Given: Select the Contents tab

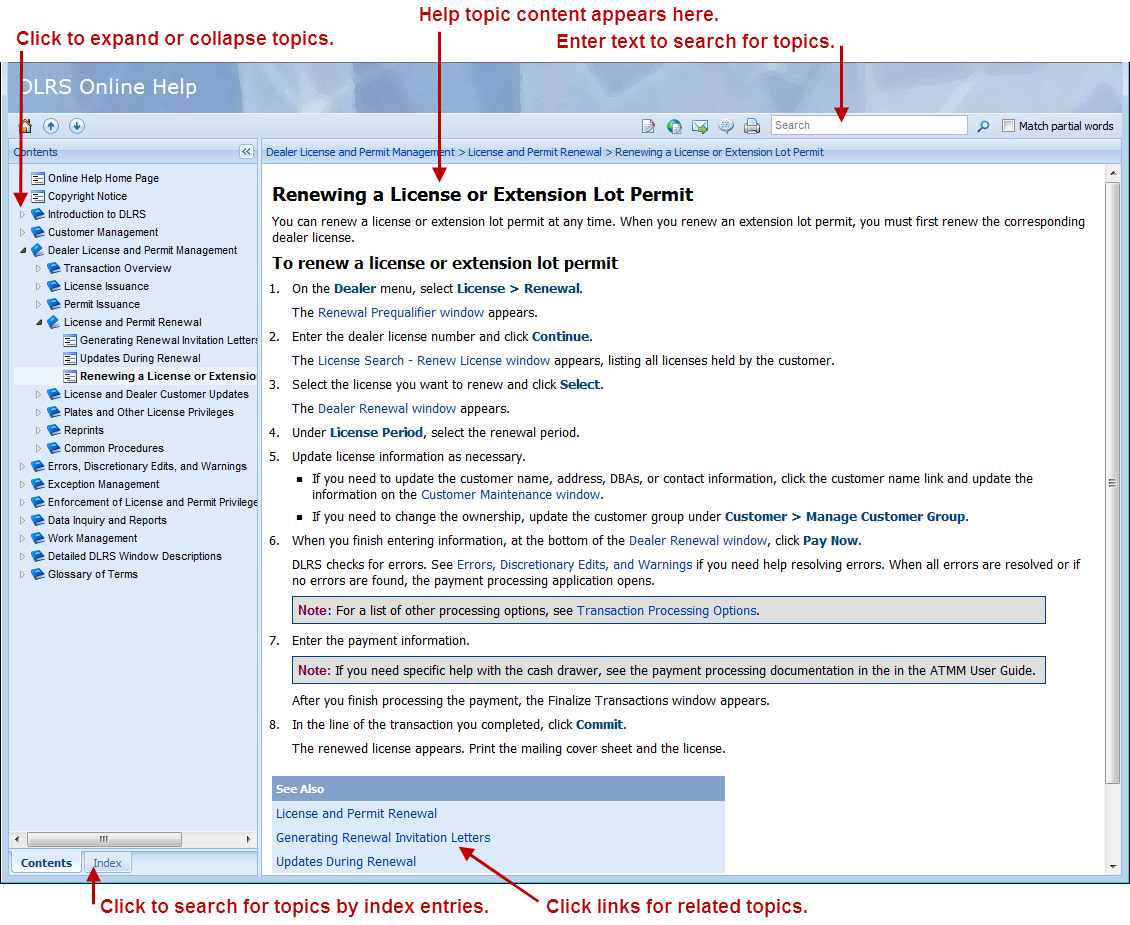Looking at the screenshot, I should pos(46,863).
